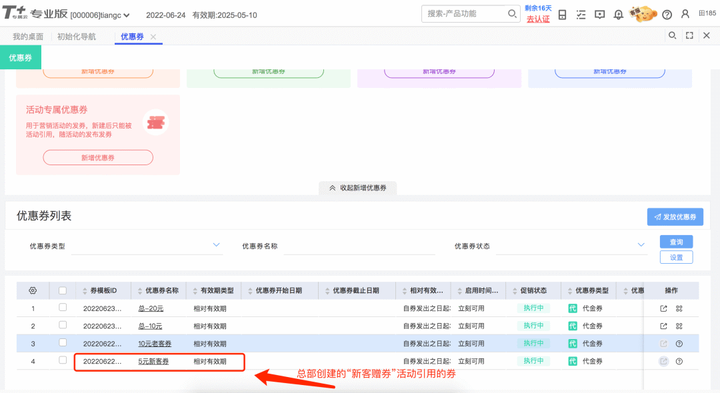Collapse the panel via 收起新增优惠券
The width and height of the screenshot is (720, 393).
click(358, 188)
